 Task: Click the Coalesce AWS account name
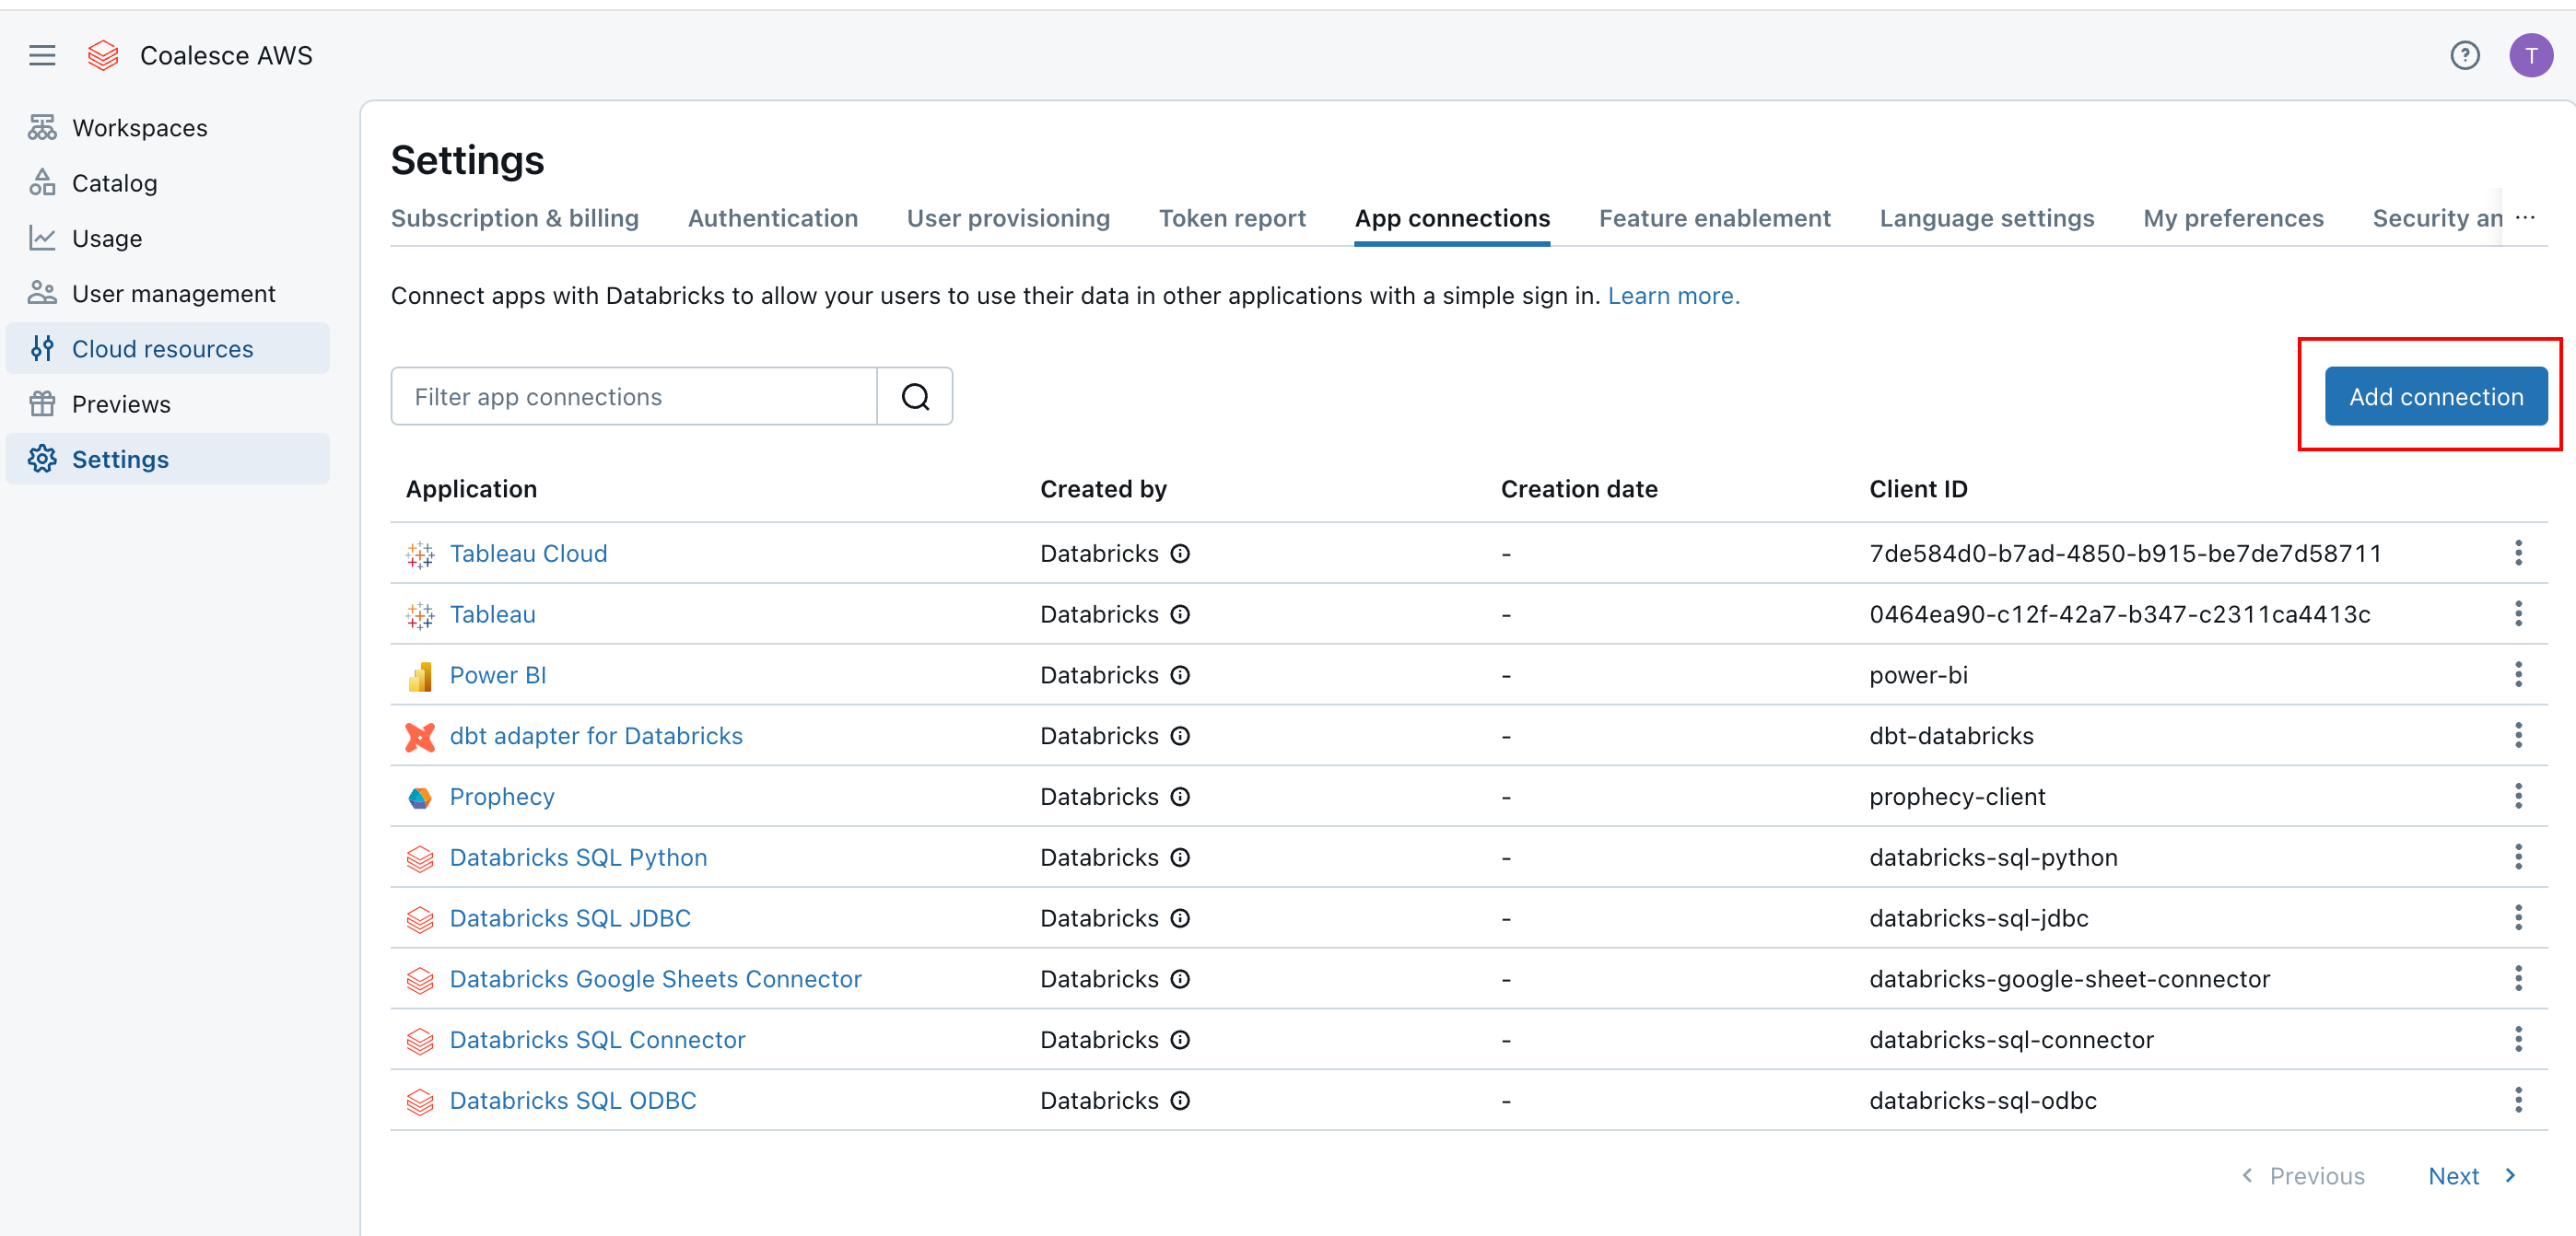click(x=226, y=55)
